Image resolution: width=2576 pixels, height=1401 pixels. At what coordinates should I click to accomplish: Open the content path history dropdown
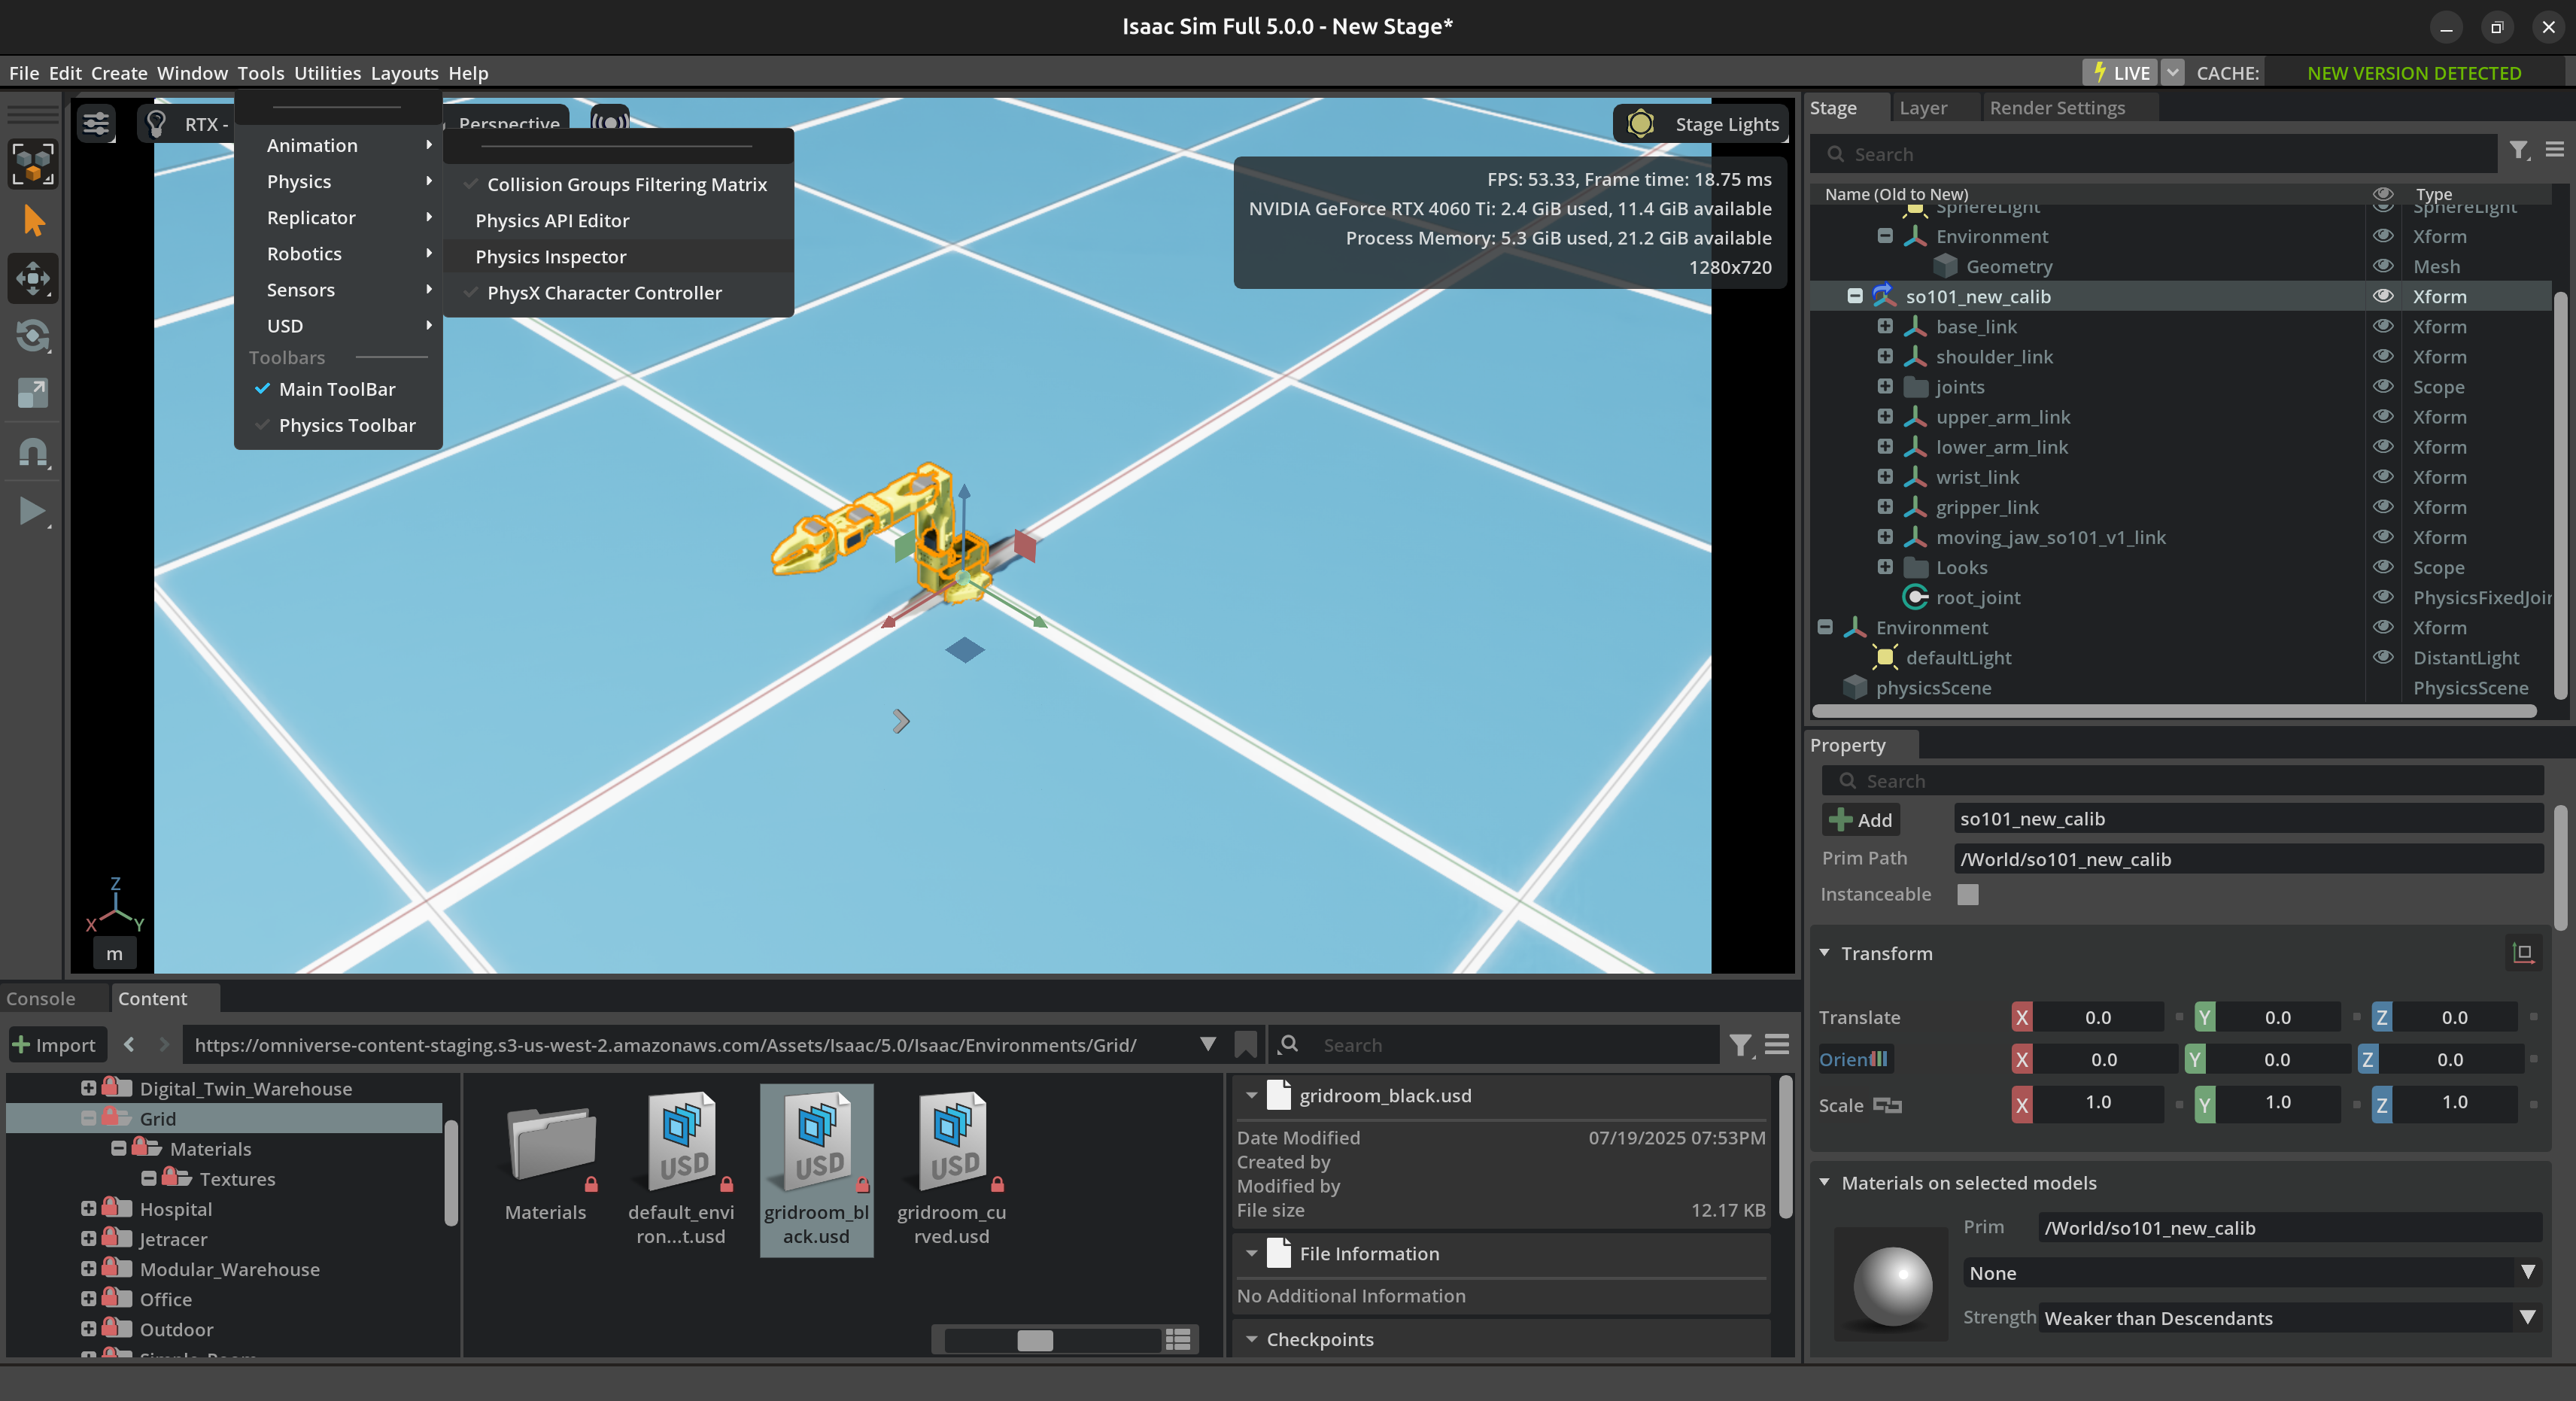(1208, 1044)
